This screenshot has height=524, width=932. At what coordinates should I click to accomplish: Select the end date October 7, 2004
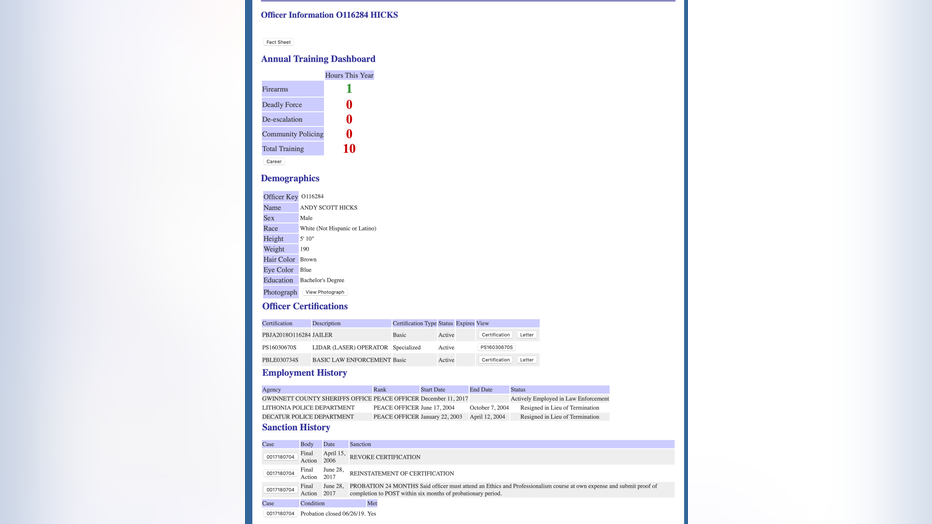(x=489, y=408)
